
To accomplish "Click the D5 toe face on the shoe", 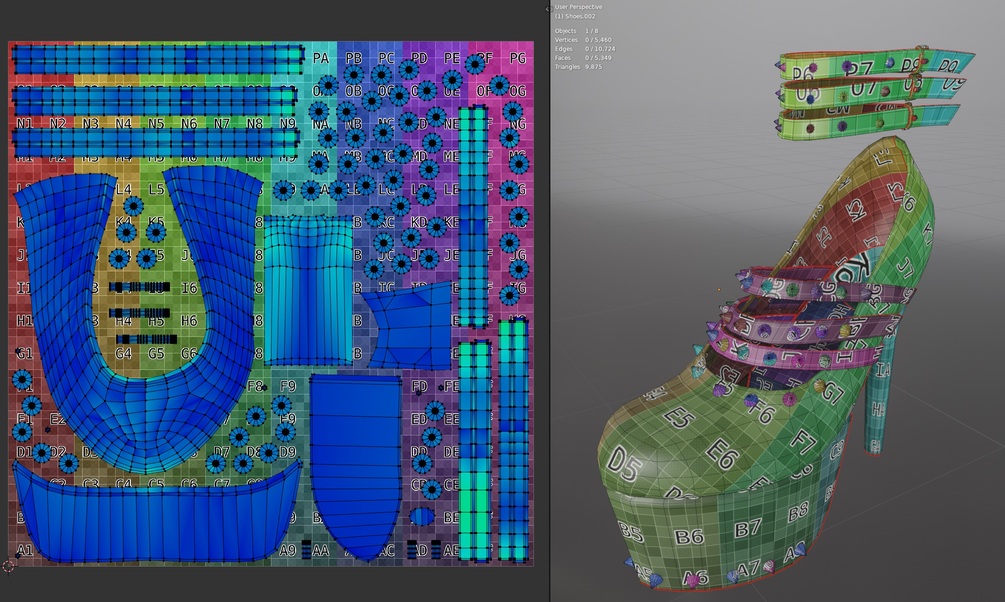I will [x=624, y=464].
